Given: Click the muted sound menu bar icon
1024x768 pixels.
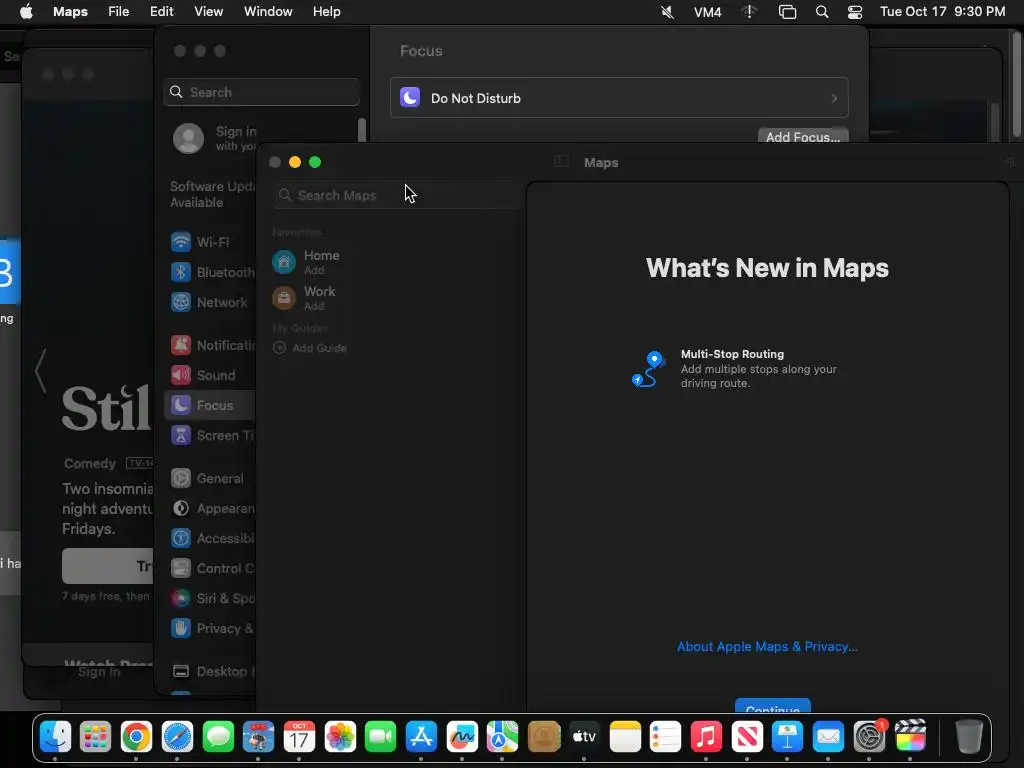Looking at the screenshot, I should coord(667,12).
